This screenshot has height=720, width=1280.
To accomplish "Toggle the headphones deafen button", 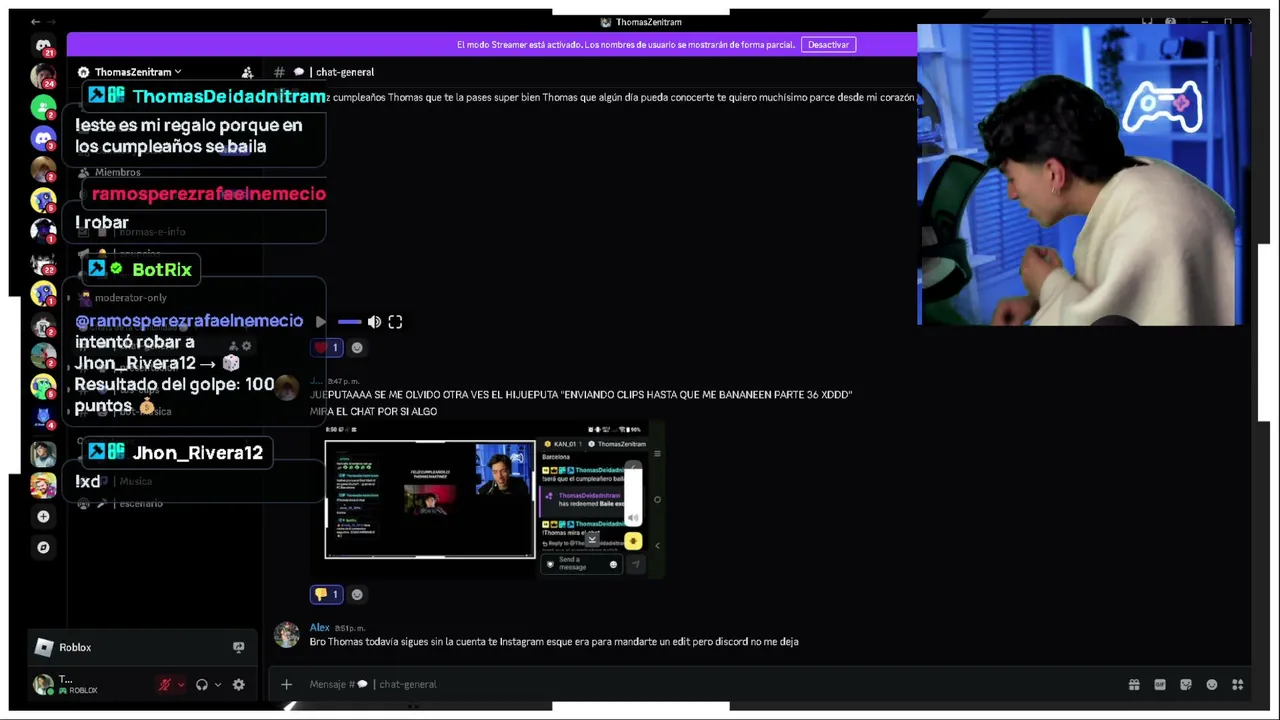I will [202, 685].
